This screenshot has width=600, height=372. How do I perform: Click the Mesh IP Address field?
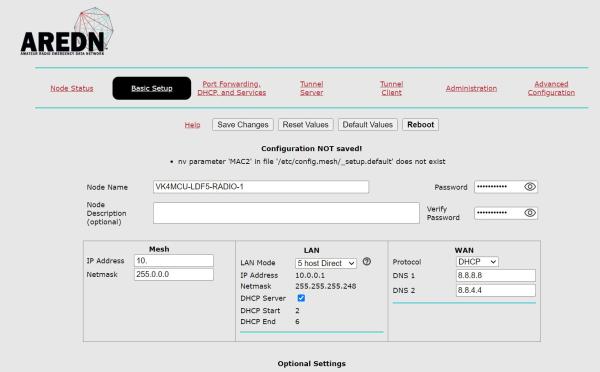click(174, 261)
